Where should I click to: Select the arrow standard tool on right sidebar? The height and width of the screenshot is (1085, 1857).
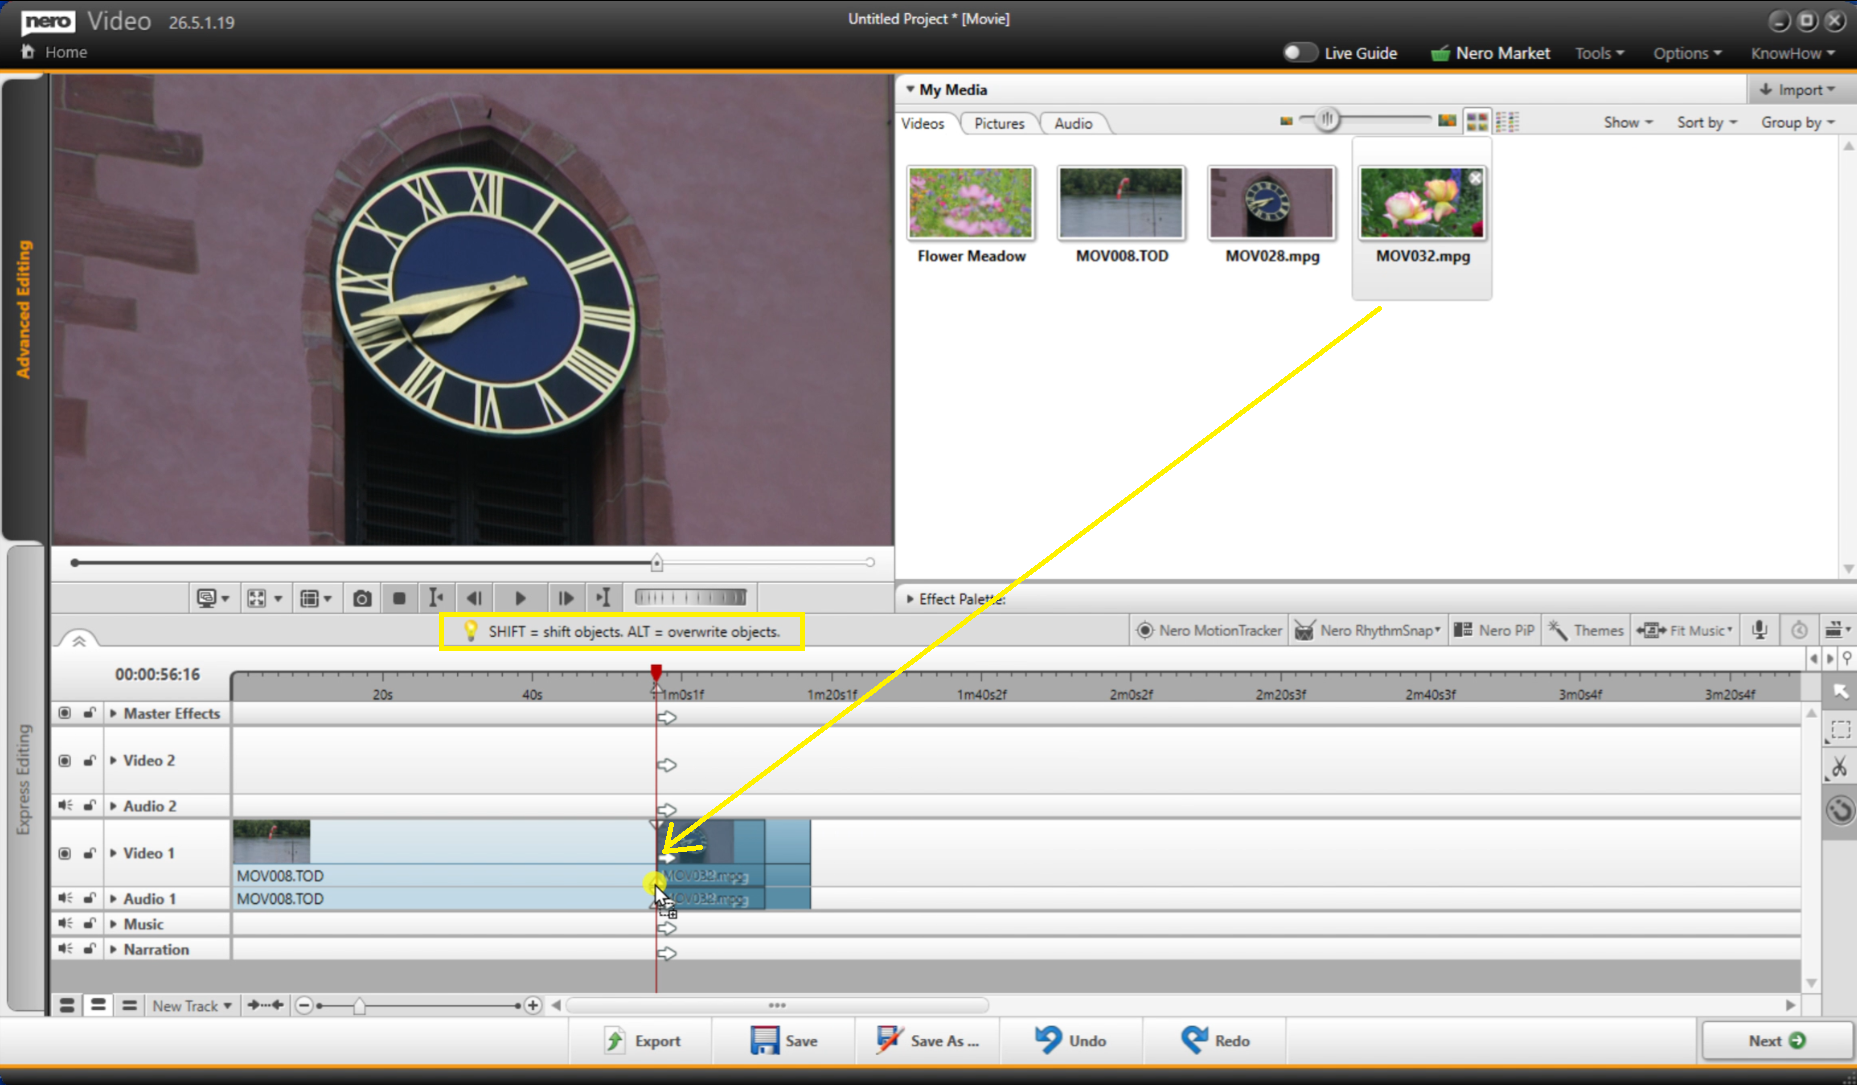pyautogui.click(x=1840, y=692)
